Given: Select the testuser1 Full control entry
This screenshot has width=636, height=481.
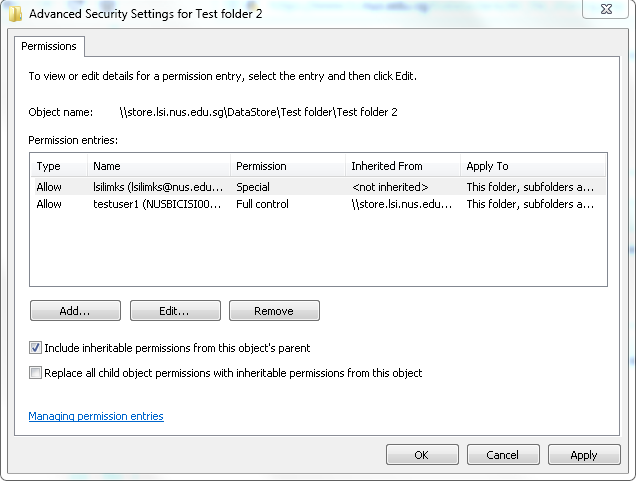Looking at the screenshot, I should [x=318, y=204].
